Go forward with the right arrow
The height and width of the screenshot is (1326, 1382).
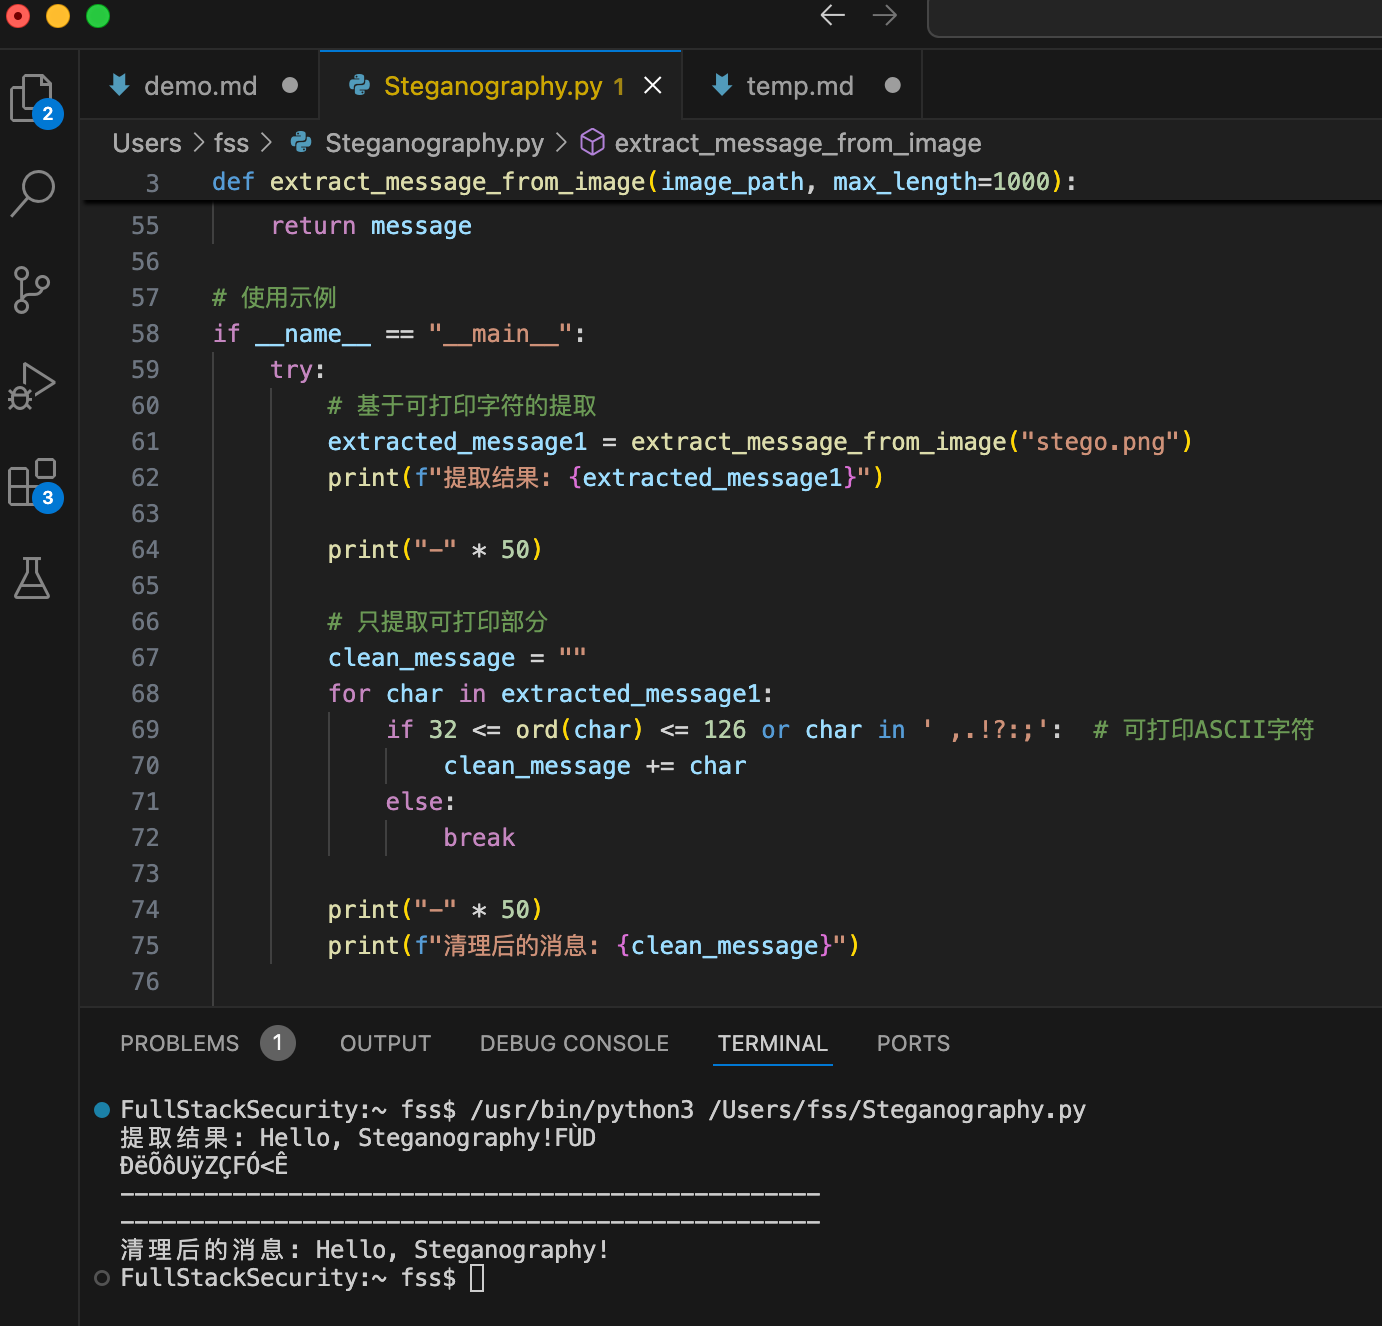[x=885, y=15]
